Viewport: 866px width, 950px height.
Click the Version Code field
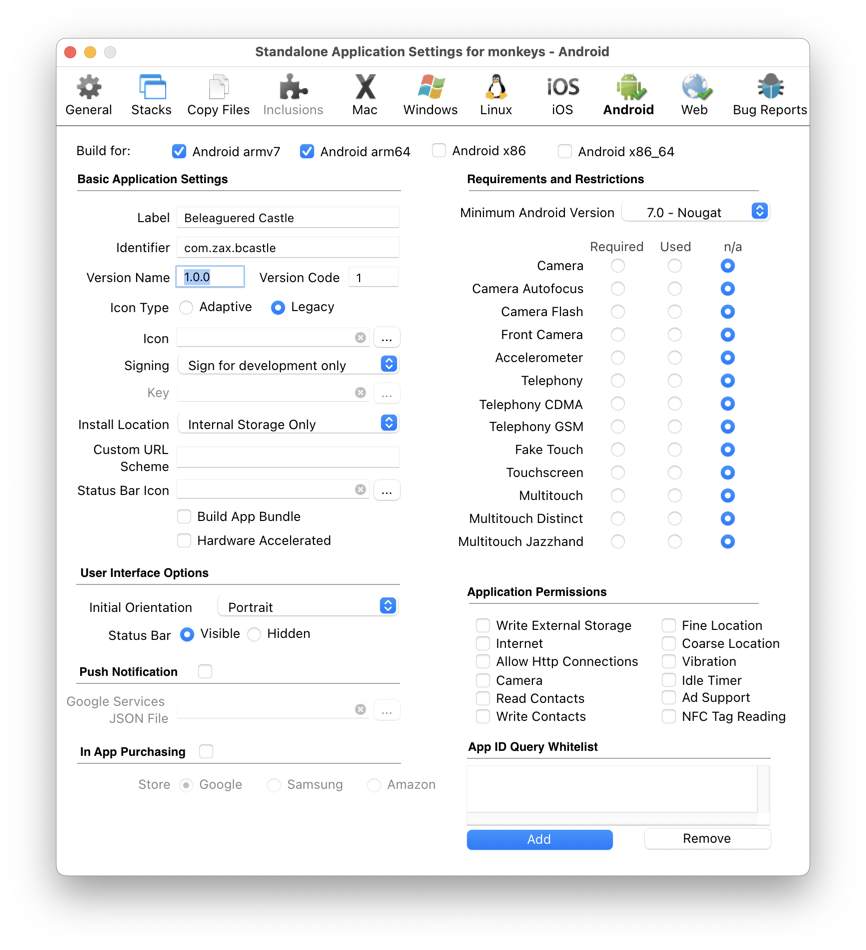tap(373, 277)
